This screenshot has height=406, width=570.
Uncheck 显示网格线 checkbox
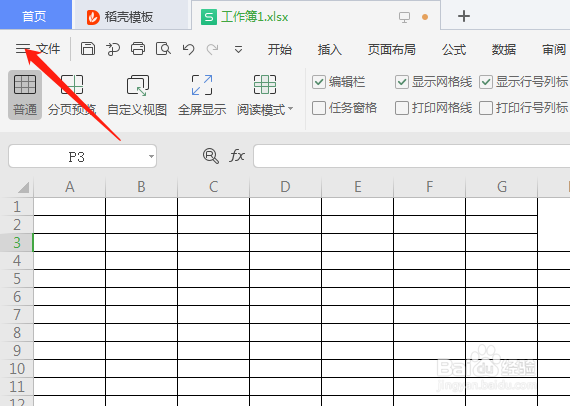[x=402, y=82]
